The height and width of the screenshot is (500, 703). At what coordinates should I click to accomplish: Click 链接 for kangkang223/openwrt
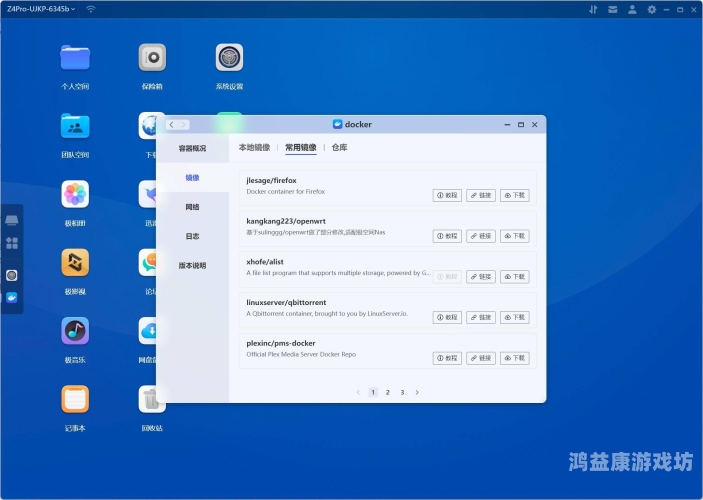pyautogui.click(x=481, y=236)
